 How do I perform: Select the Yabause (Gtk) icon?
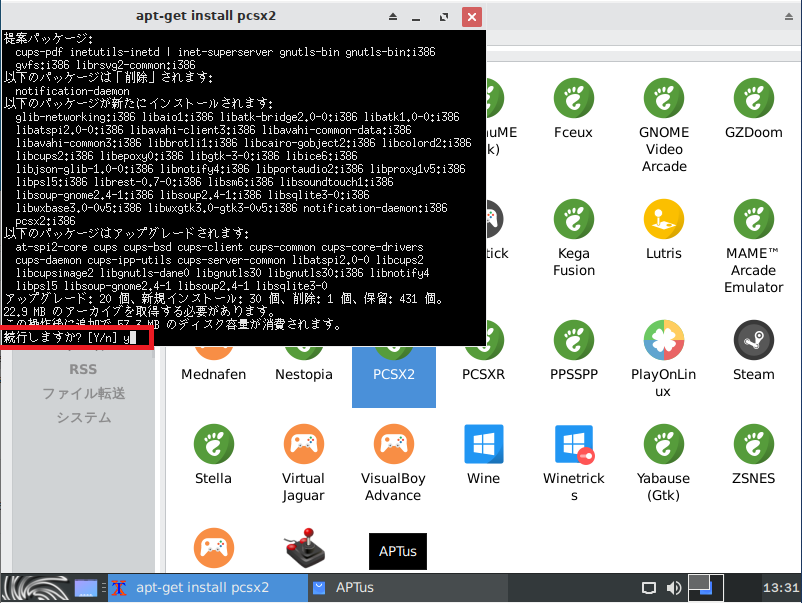coord(663,444)
